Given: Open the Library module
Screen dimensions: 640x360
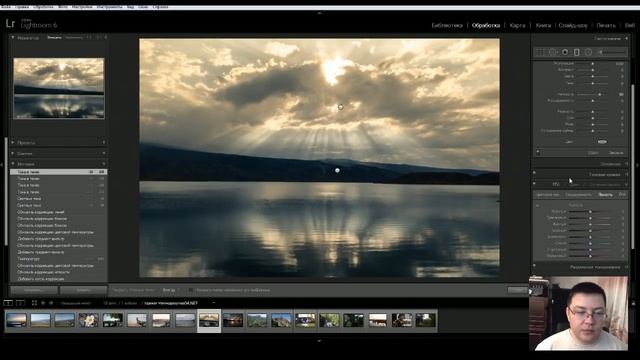Looking at the screenshot, I should (447, 25).
